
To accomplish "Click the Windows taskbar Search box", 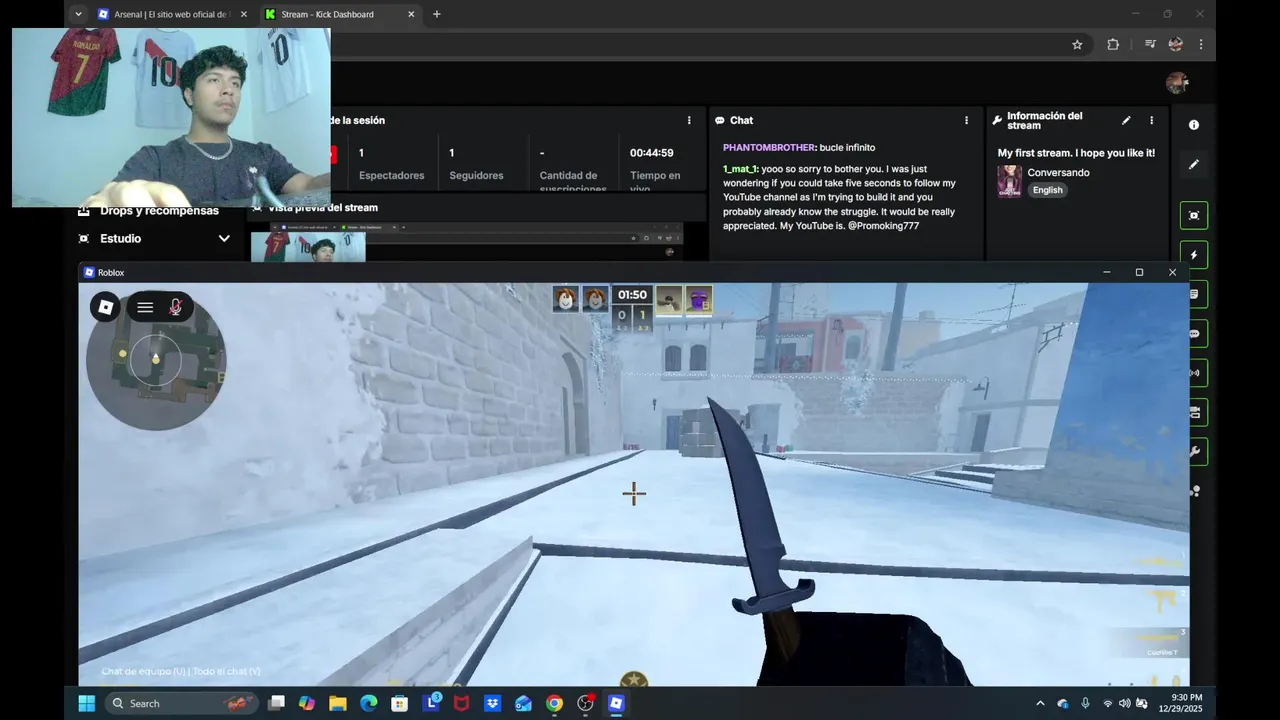I will 181,703.
